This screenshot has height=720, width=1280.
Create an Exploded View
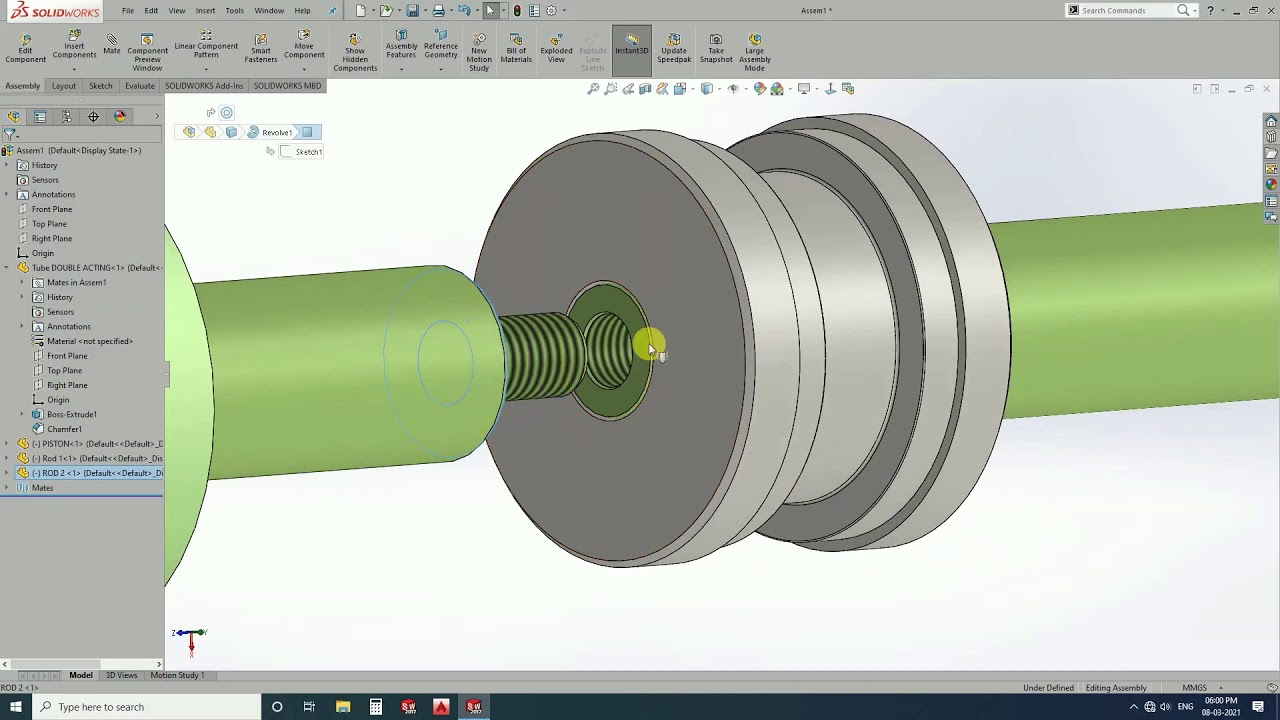[x=556, y=49]
